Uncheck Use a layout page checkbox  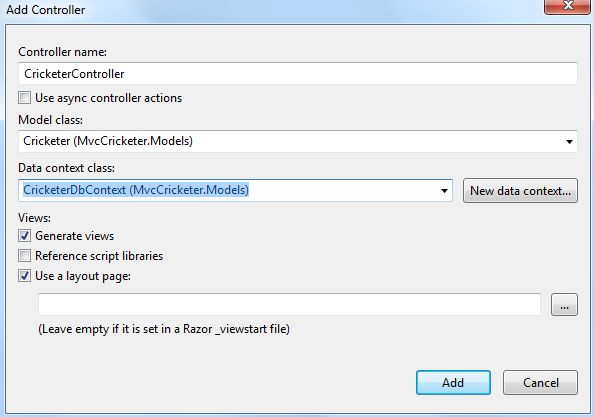click(25, 276)
